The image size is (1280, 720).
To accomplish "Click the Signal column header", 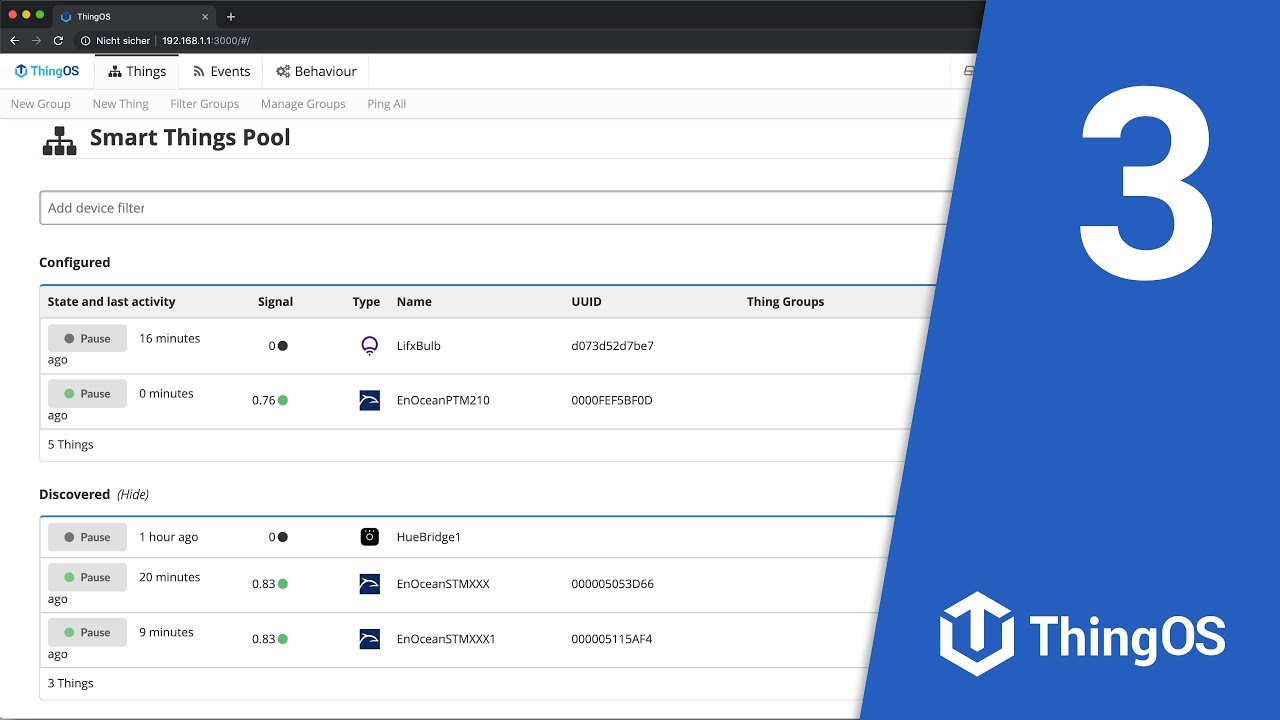I will click(275, 301).
